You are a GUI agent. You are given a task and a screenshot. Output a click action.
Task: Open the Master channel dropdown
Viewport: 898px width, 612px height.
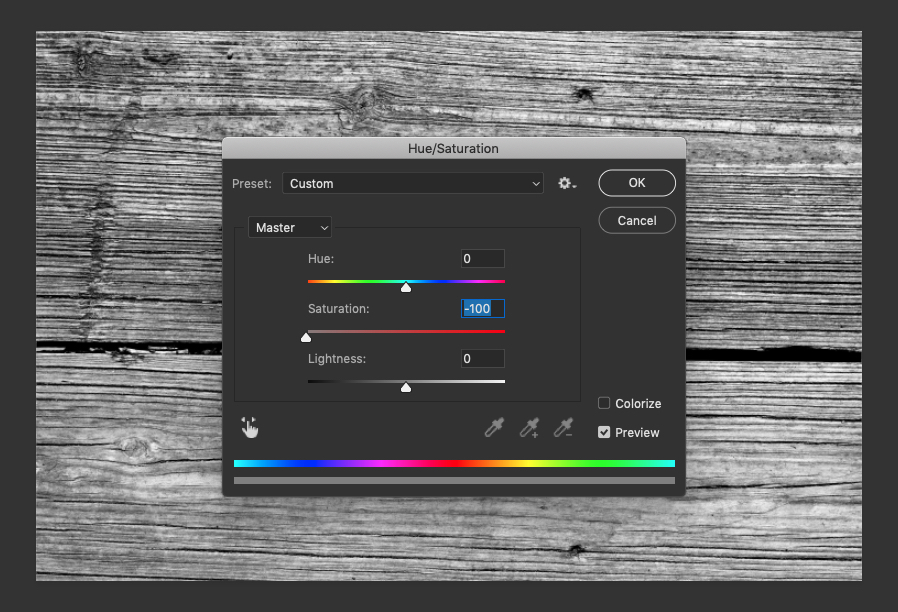pos(290,227)
